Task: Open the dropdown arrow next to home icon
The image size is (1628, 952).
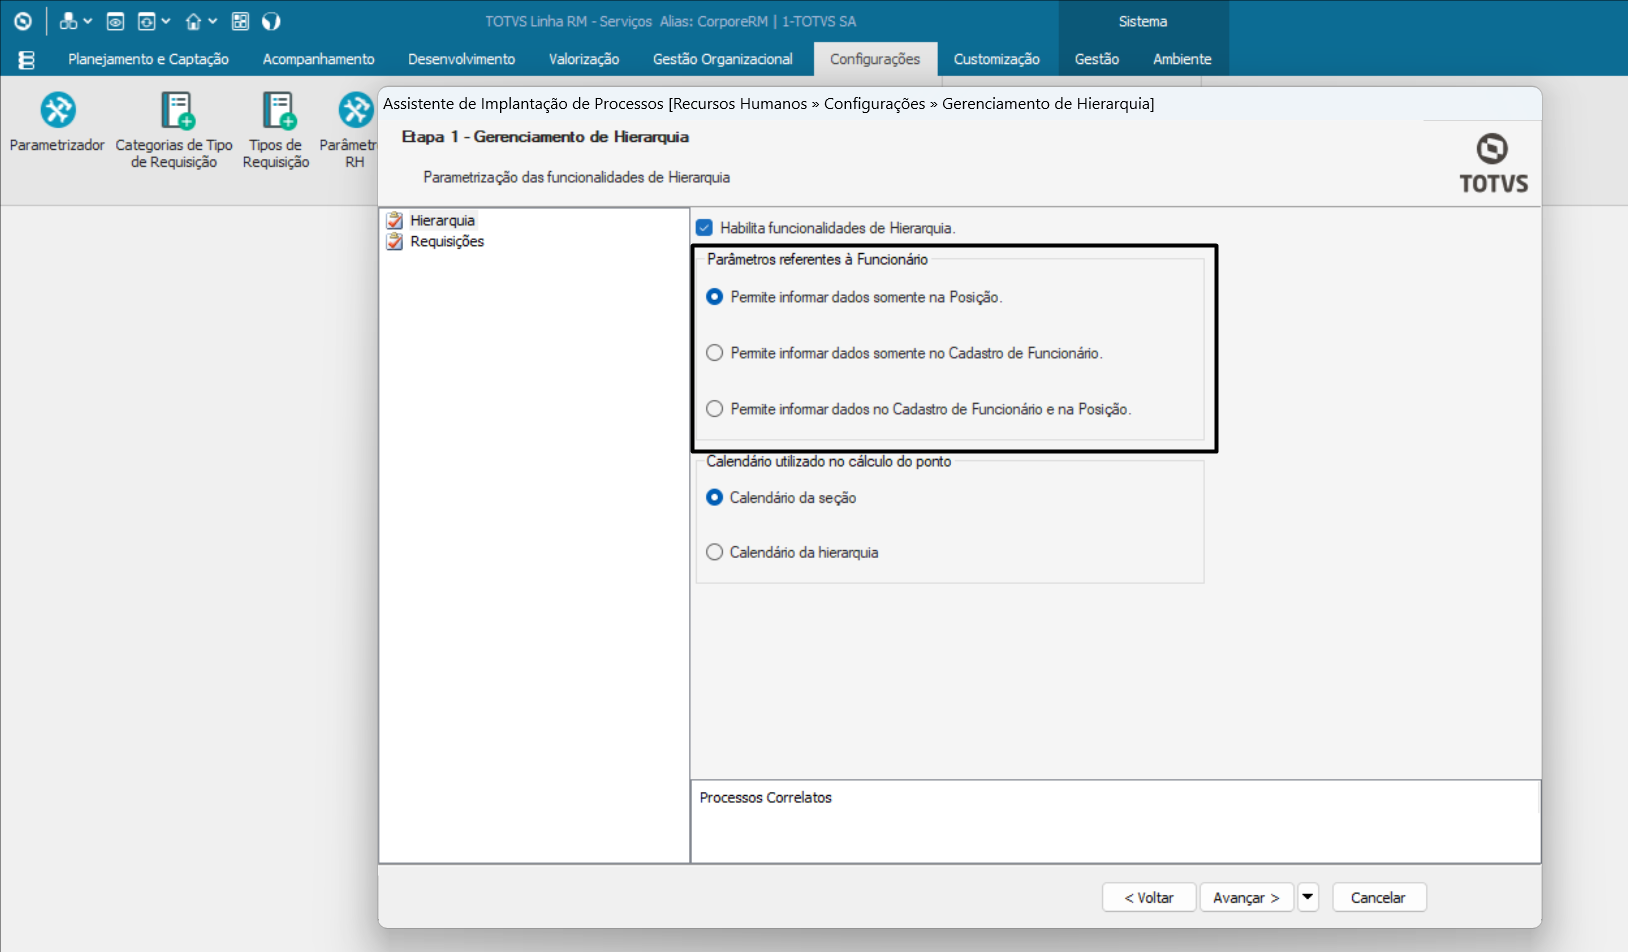Action: [213, 21]
